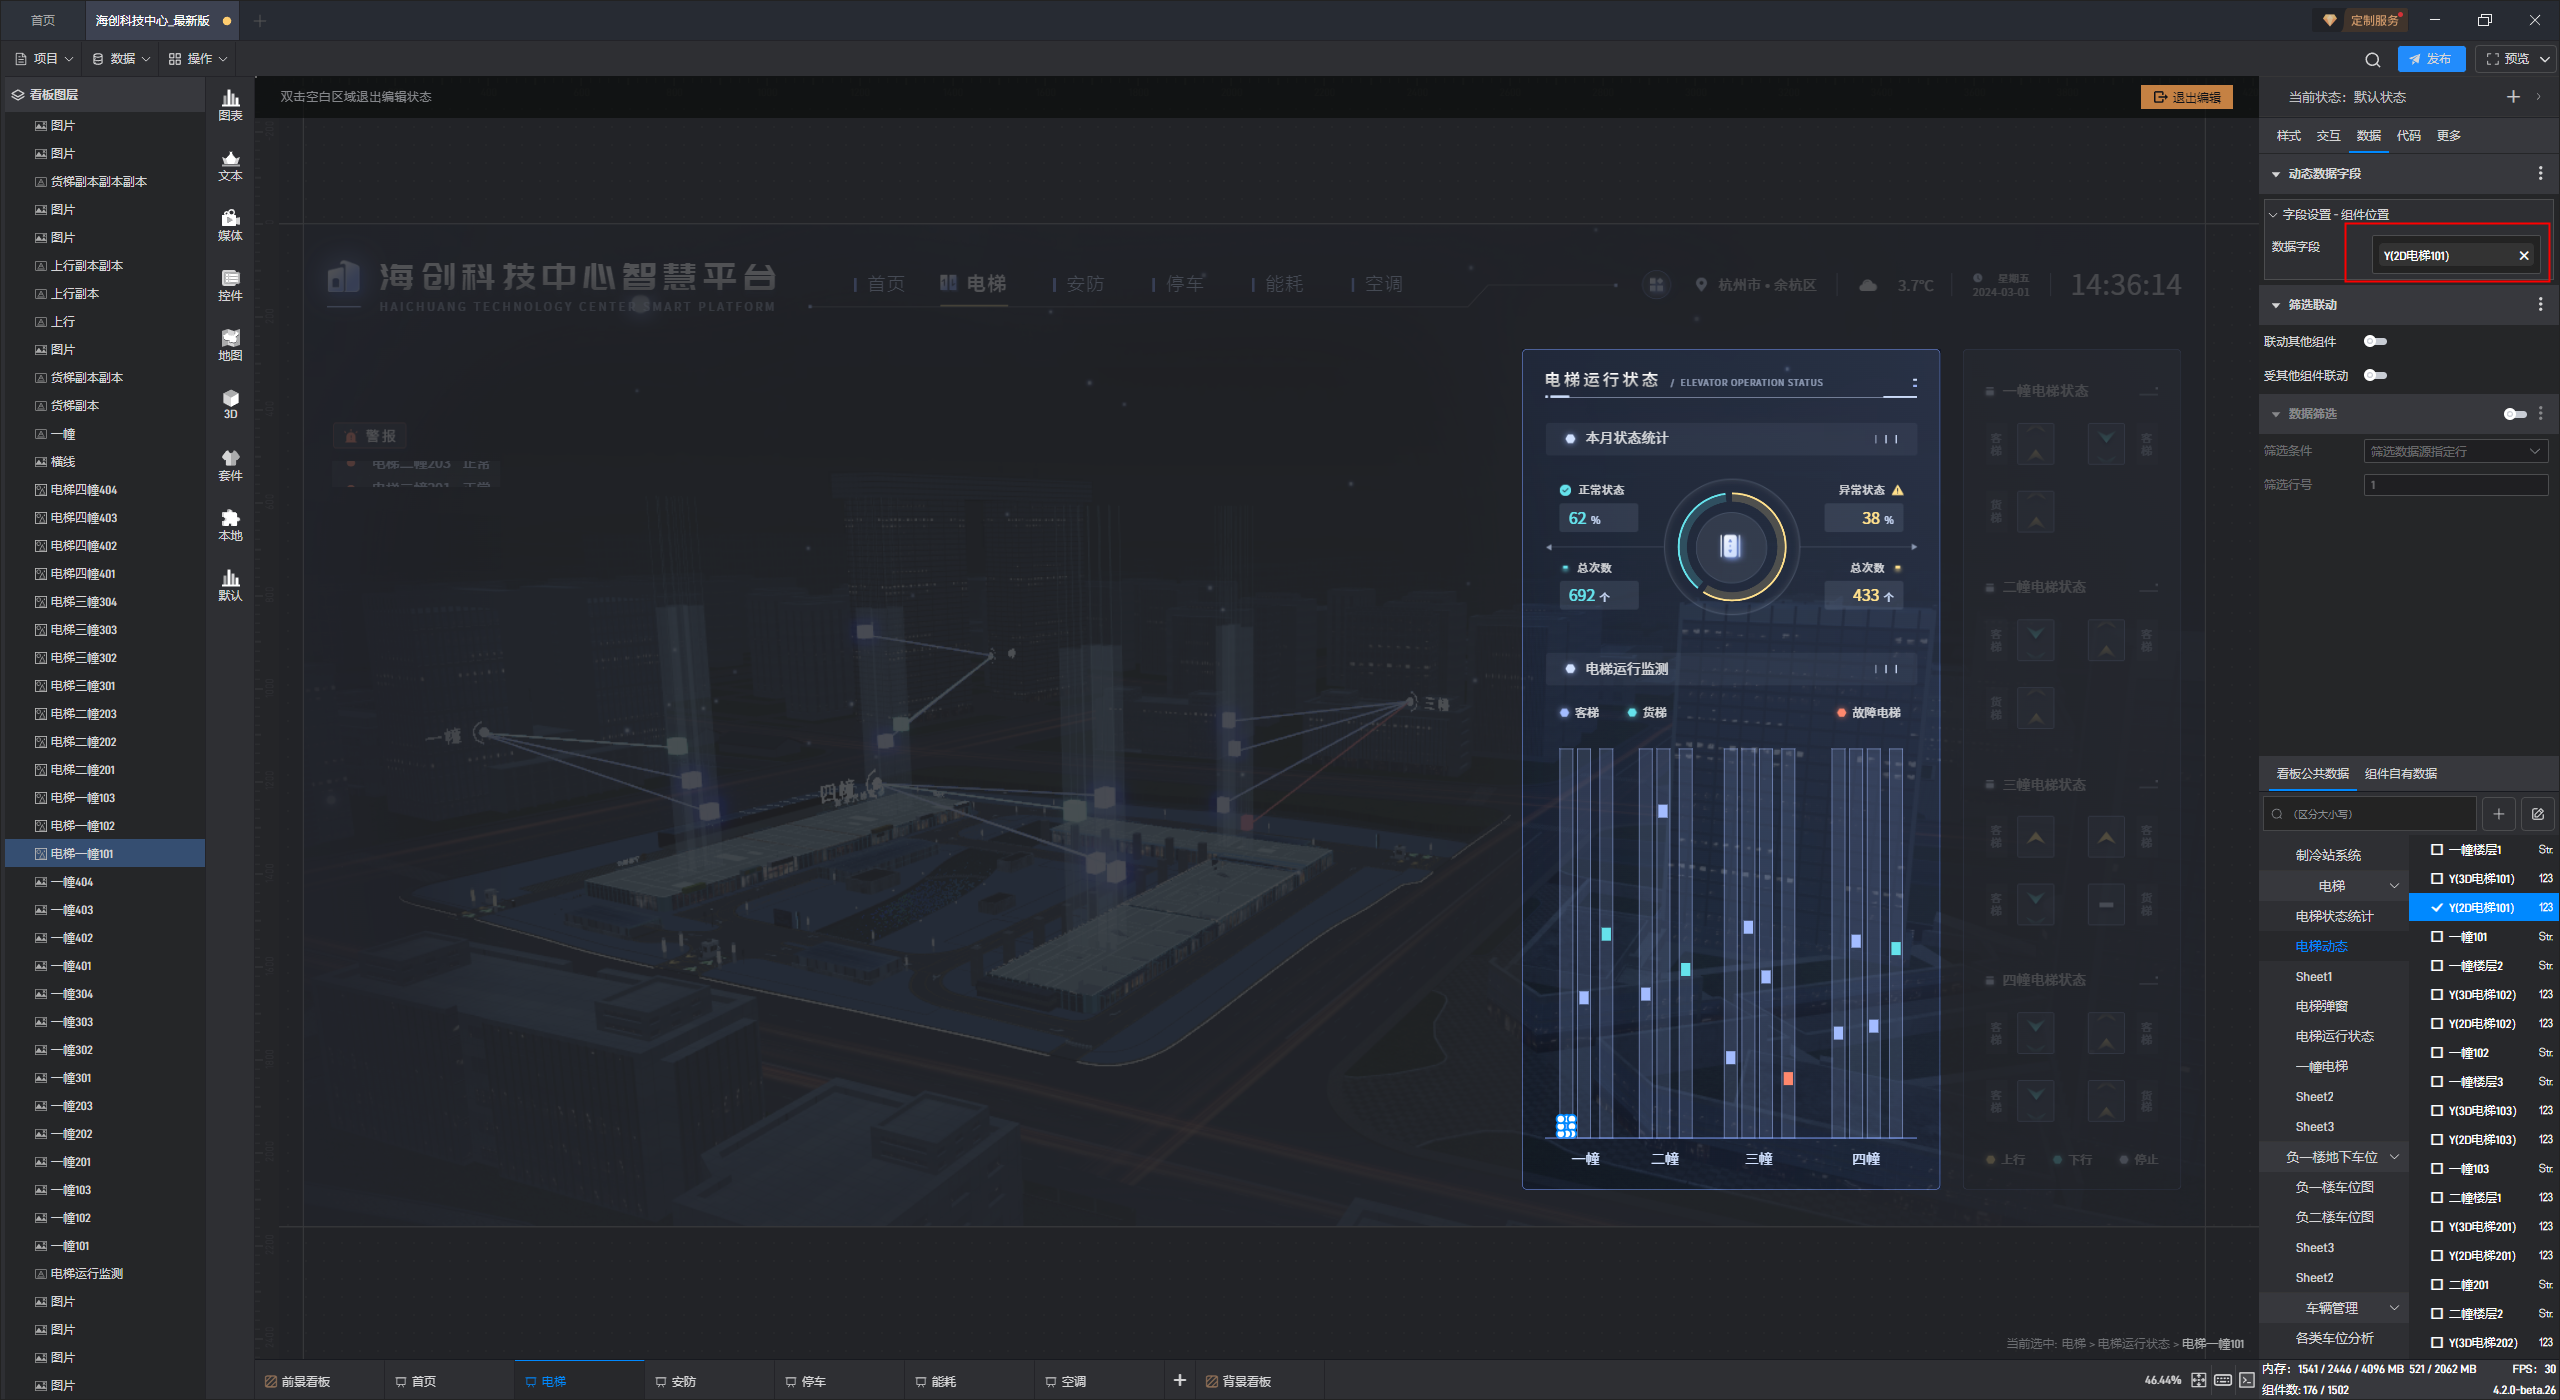Enable the 联动其他组件 toggle
This screenshot has width=2560, height=1400.
pyautogui.click(x=2375, y=342)
